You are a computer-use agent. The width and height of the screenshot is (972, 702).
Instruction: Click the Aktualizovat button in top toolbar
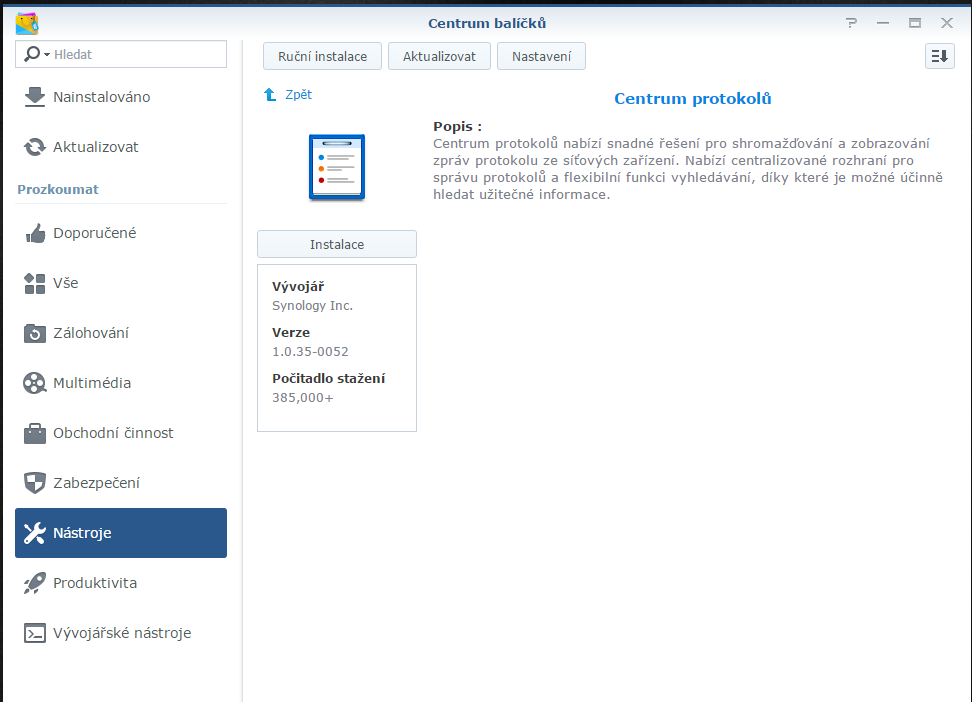439,57
